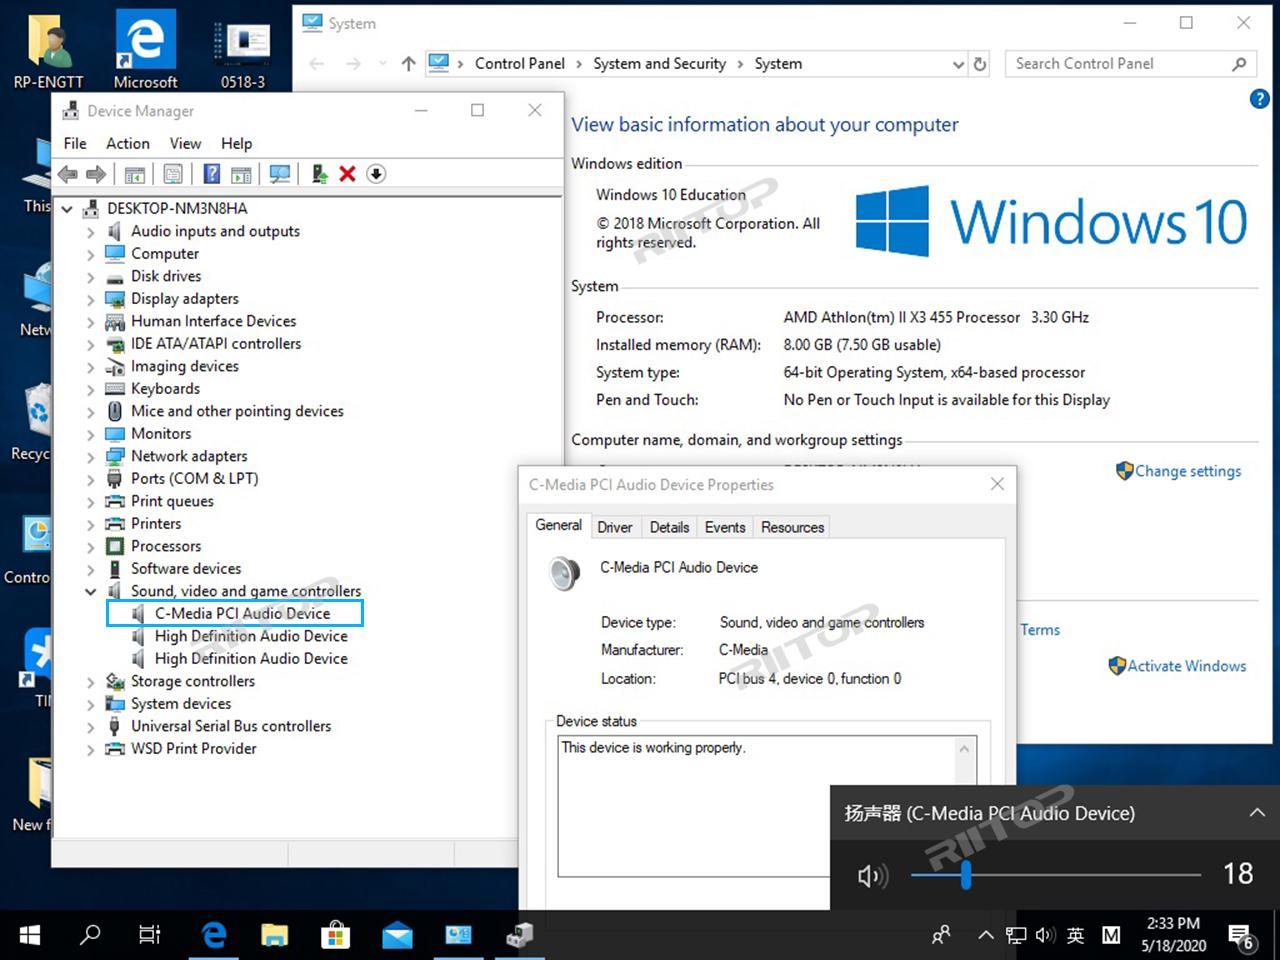Click the 英 input language indicator
Screen dimensions: 1280x960
(x=1076, y=936)
